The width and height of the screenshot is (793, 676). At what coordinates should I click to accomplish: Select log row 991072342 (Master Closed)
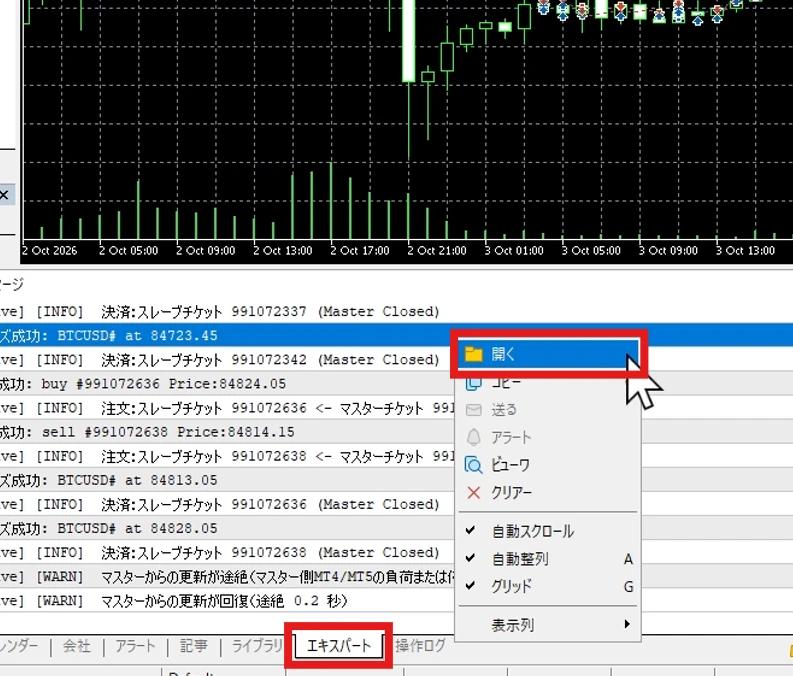pos(227,359)
